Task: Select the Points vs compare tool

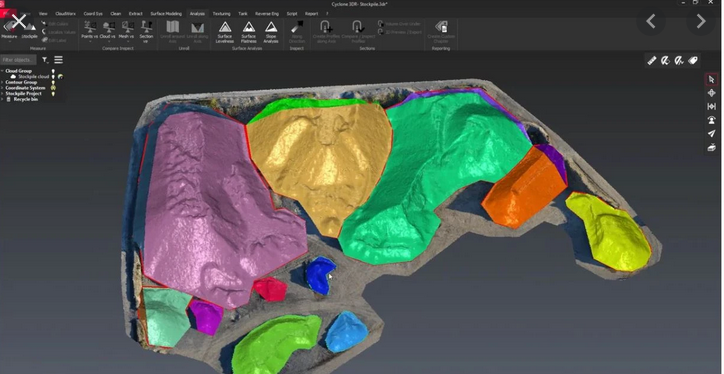Action: (x=89, y=30)
